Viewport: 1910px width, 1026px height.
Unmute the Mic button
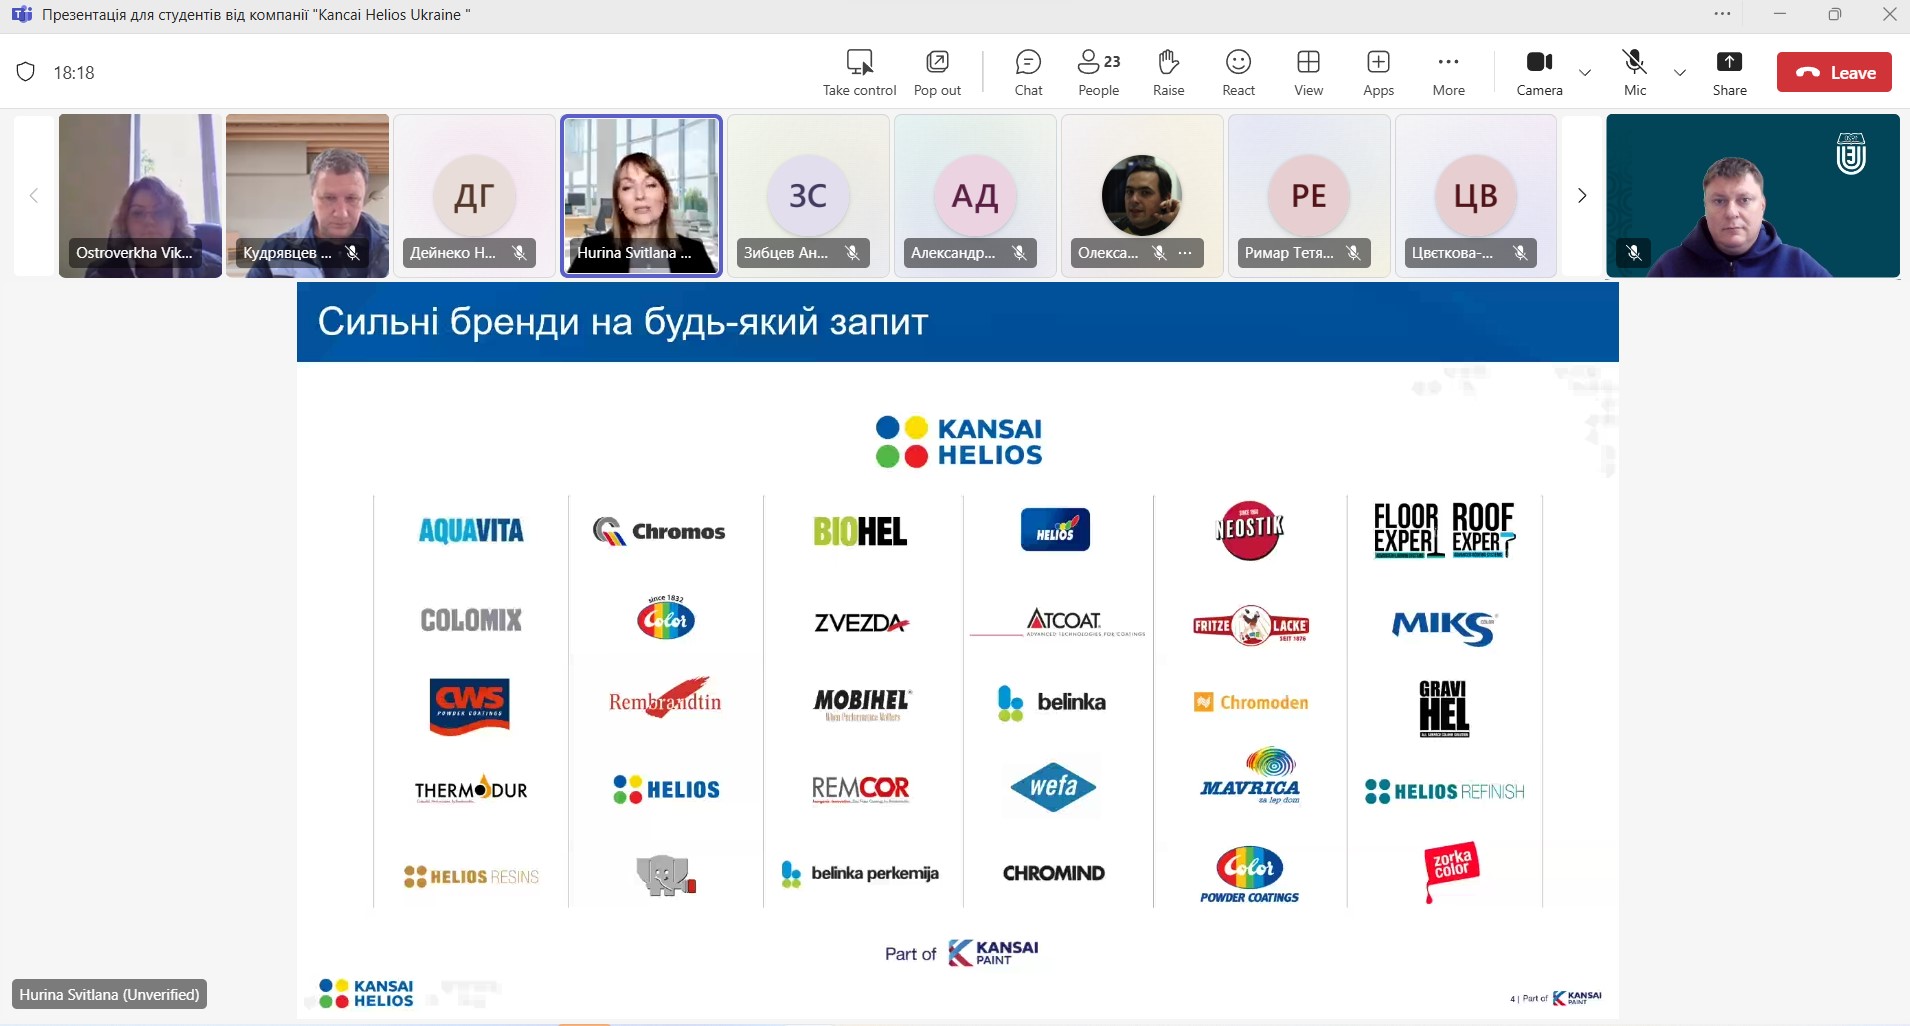pyautogui.click(x=1635, y=72)
